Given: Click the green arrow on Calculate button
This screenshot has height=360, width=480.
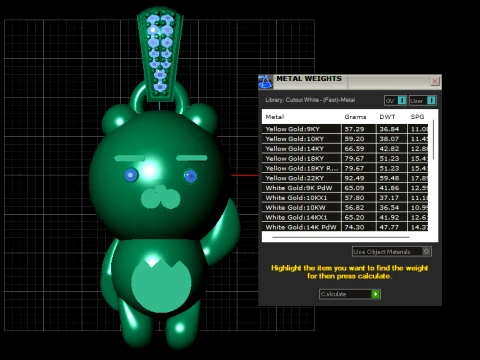Looking at the screenshot, I should tap(376, 294).
